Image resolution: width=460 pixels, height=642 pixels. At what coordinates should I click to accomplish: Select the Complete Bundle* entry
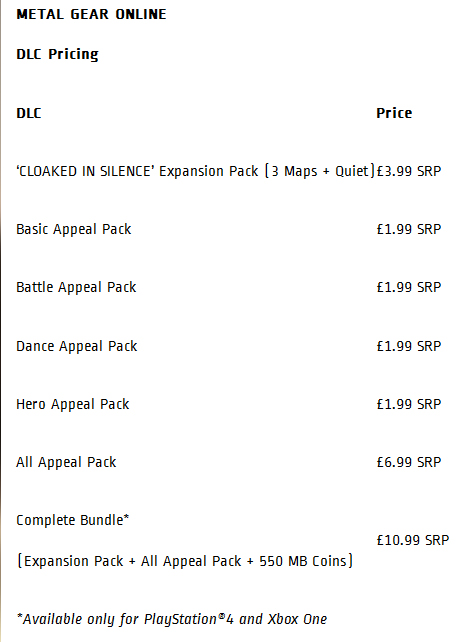[x=73, y=520]
